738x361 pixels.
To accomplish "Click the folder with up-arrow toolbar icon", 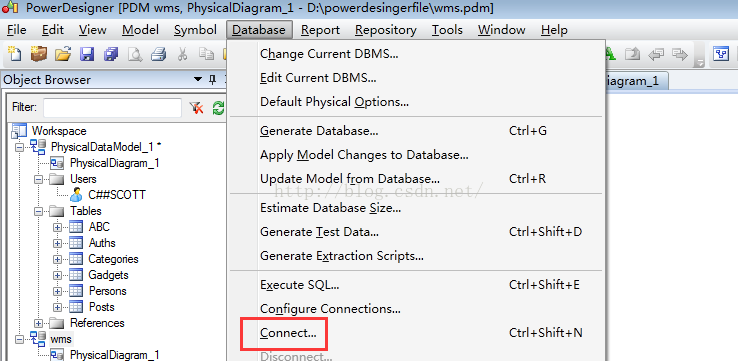I will pos(632,55).
